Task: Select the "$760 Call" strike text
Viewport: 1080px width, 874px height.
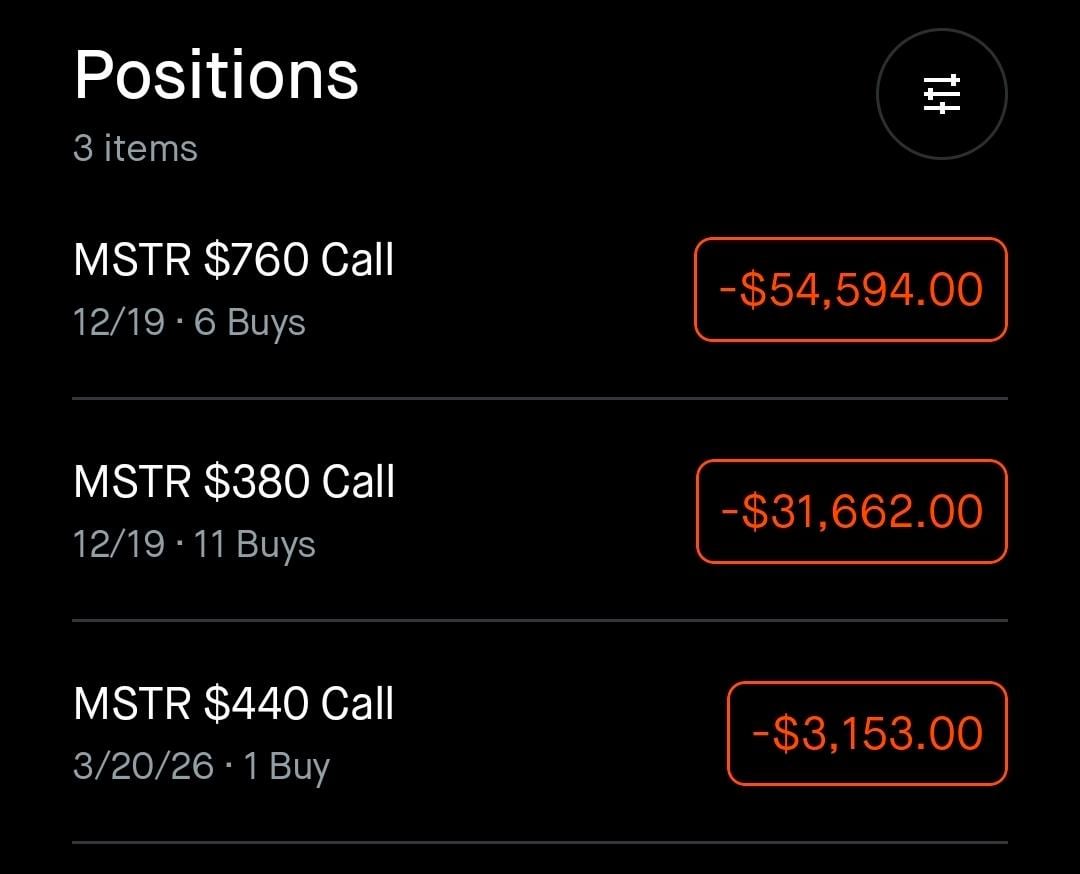Action: point(299,260)
